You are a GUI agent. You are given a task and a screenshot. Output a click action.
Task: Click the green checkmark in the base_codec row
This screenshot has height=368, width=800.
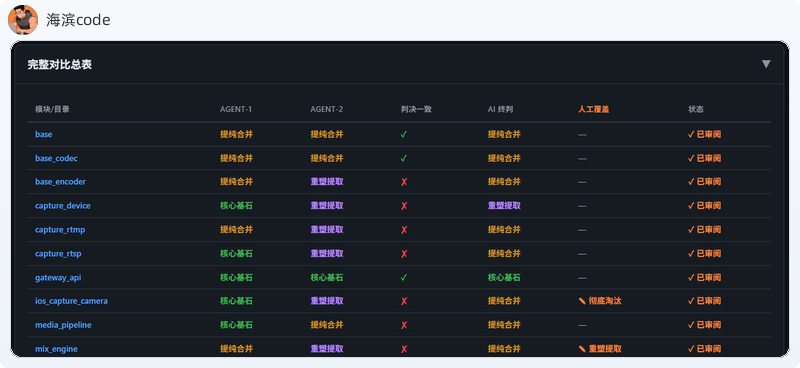[404, 158]
